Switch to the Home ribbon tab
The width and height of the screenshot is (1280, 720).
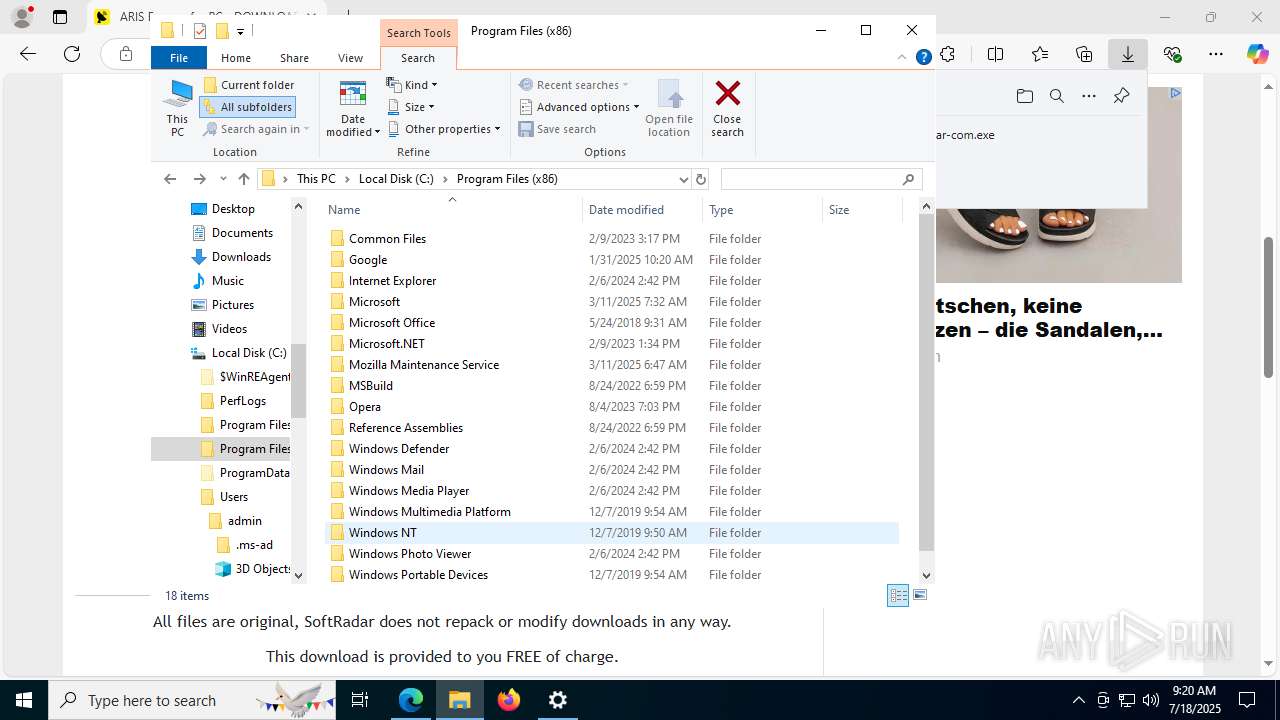[x=236, y=58]
